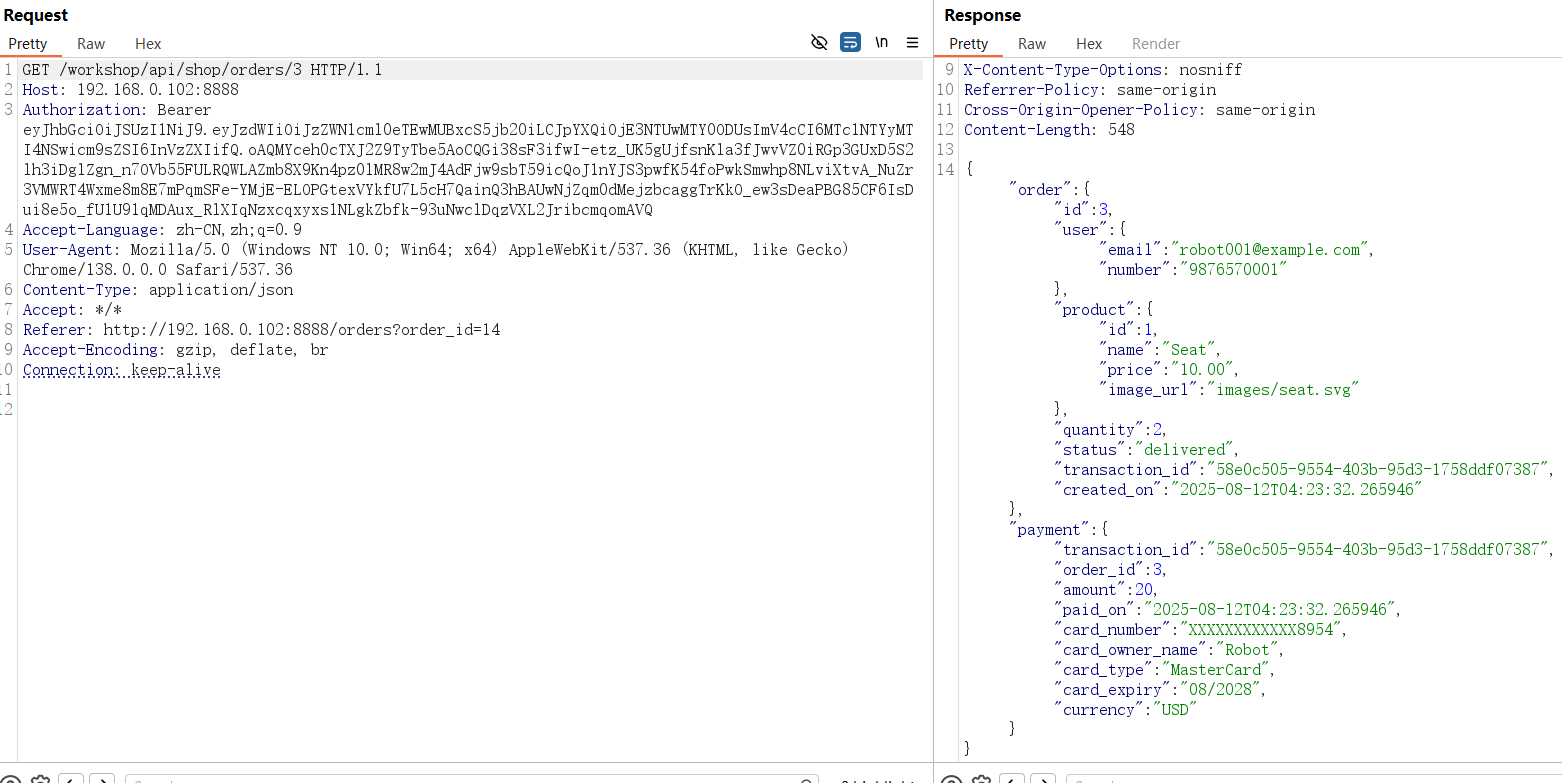The width and height of the screenshot is (1562, 783).
Task: Click the Referrer-Policy same-origin header
Action: (1090, 90)
